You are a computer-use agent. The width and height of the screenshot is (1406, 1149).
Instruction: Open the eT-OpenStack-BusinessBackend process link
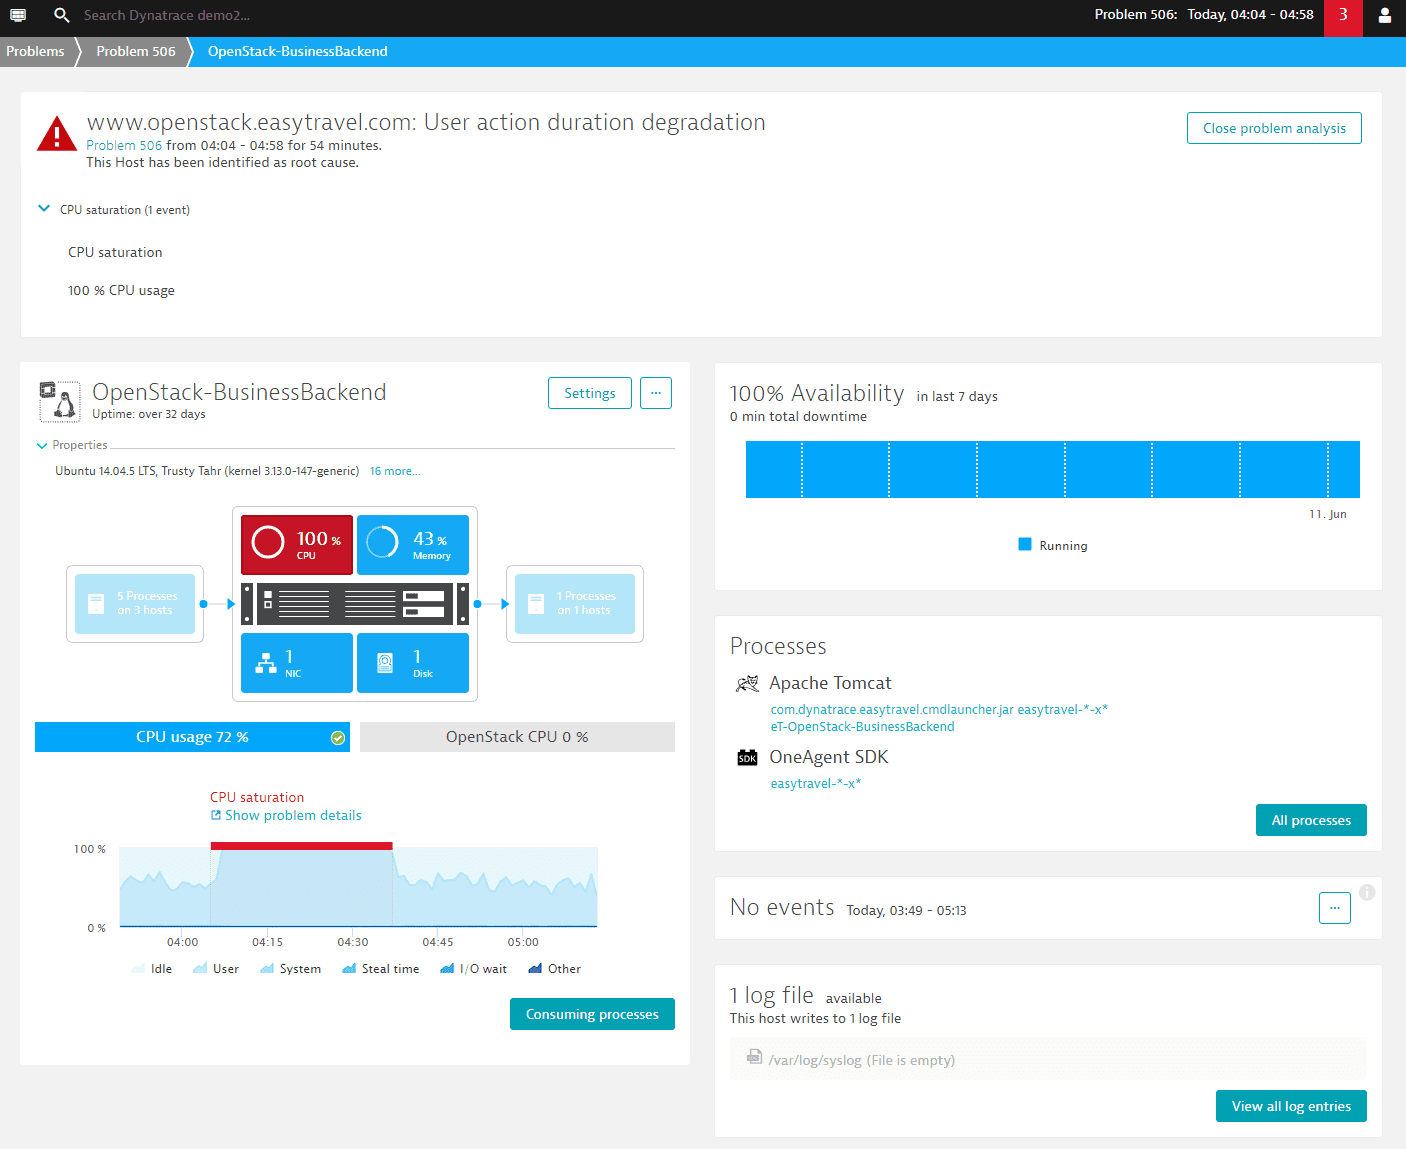tap(862, 727)
